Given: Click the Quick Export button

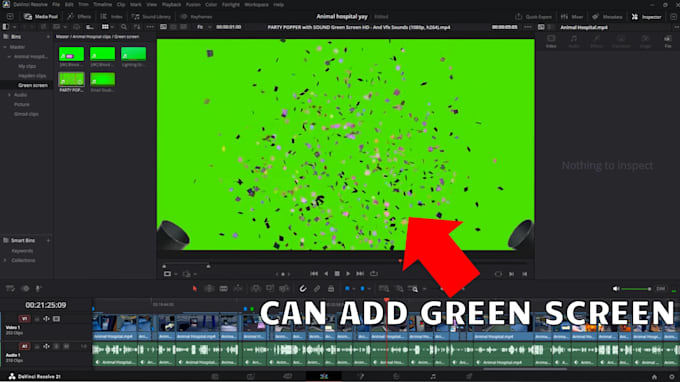Looking at the screenshot, I should [x=533, y=16].
